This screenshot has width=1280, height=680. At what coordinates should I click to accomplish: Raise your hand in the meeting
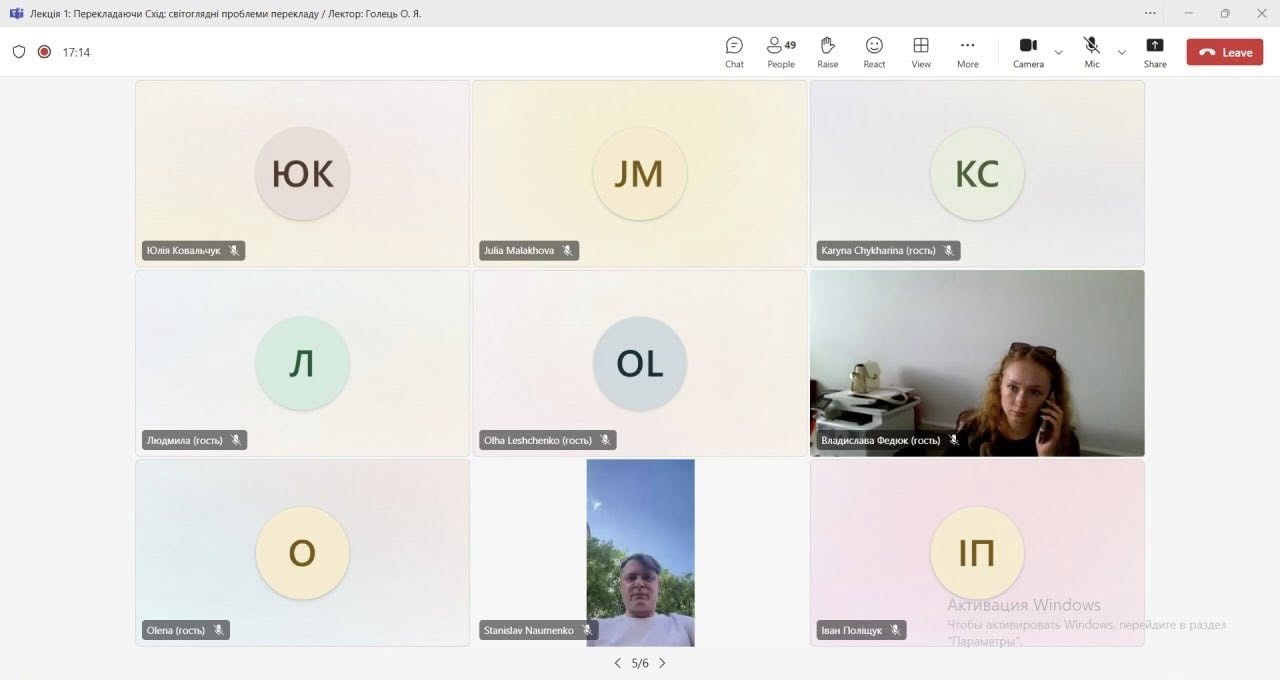[827, 52]
